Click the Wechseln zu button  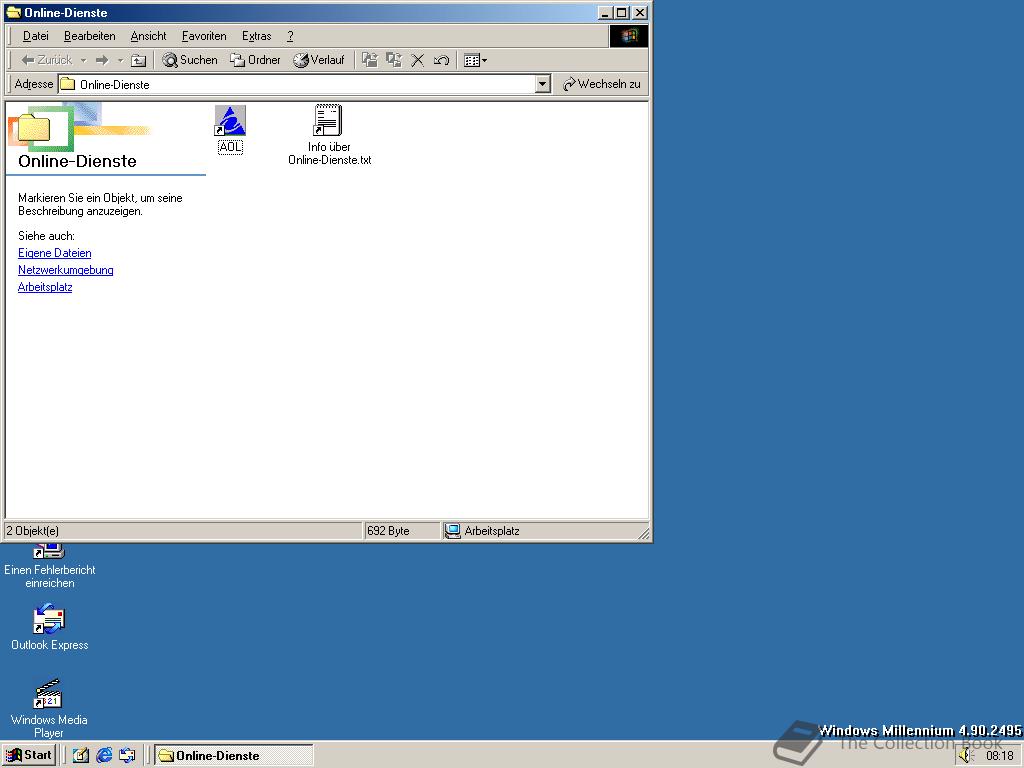pos(601,84)
